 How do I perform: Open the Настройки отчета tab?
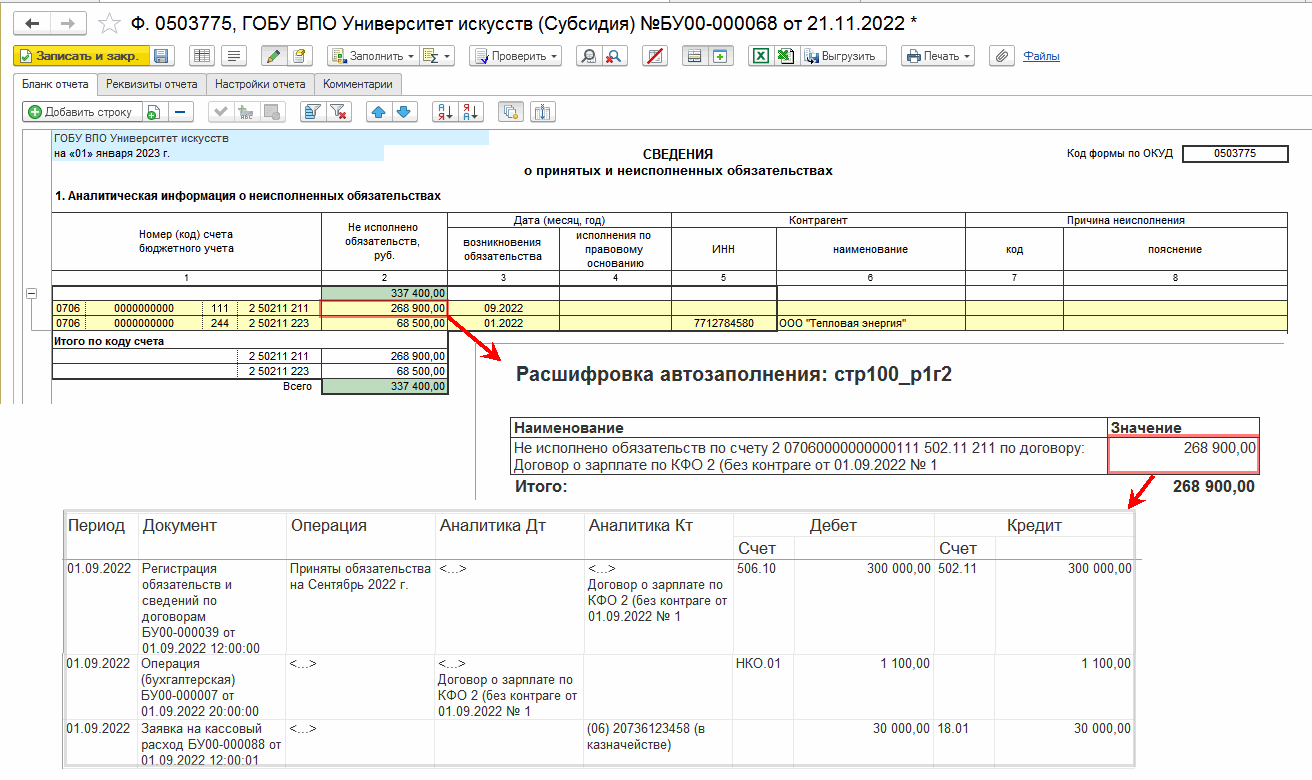260,84
